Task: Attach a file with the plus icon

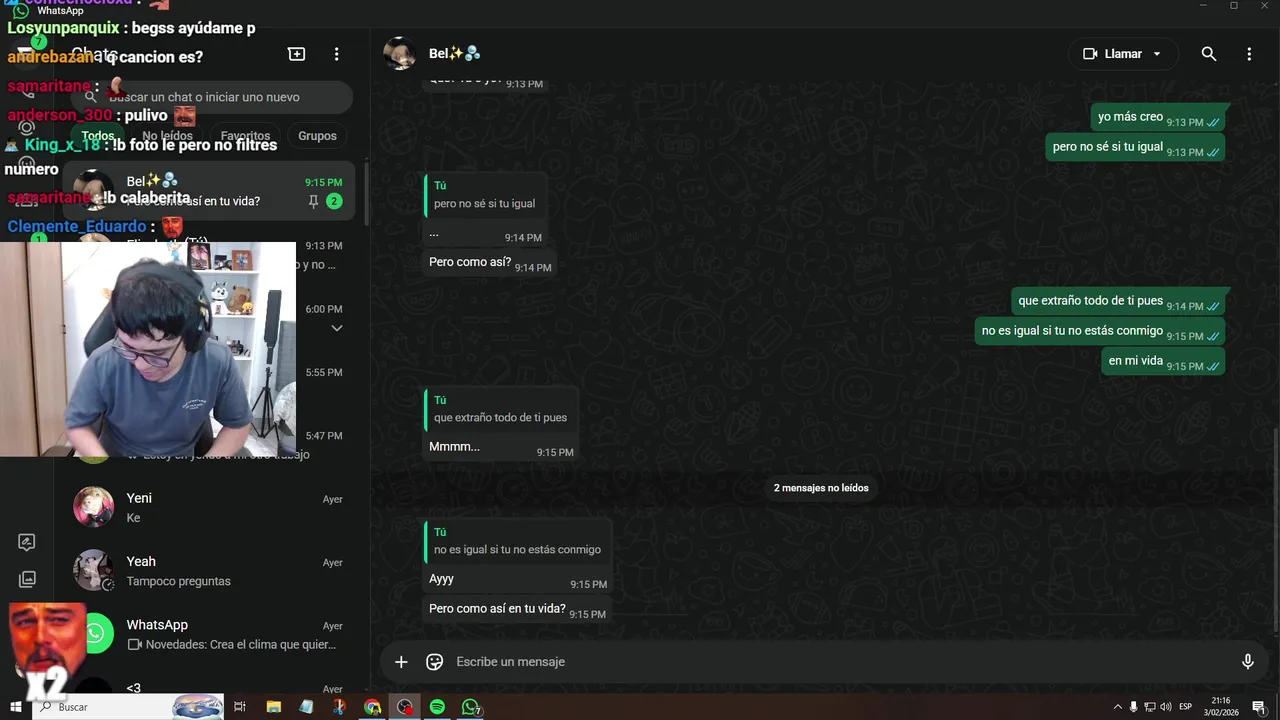Action: 401,662
